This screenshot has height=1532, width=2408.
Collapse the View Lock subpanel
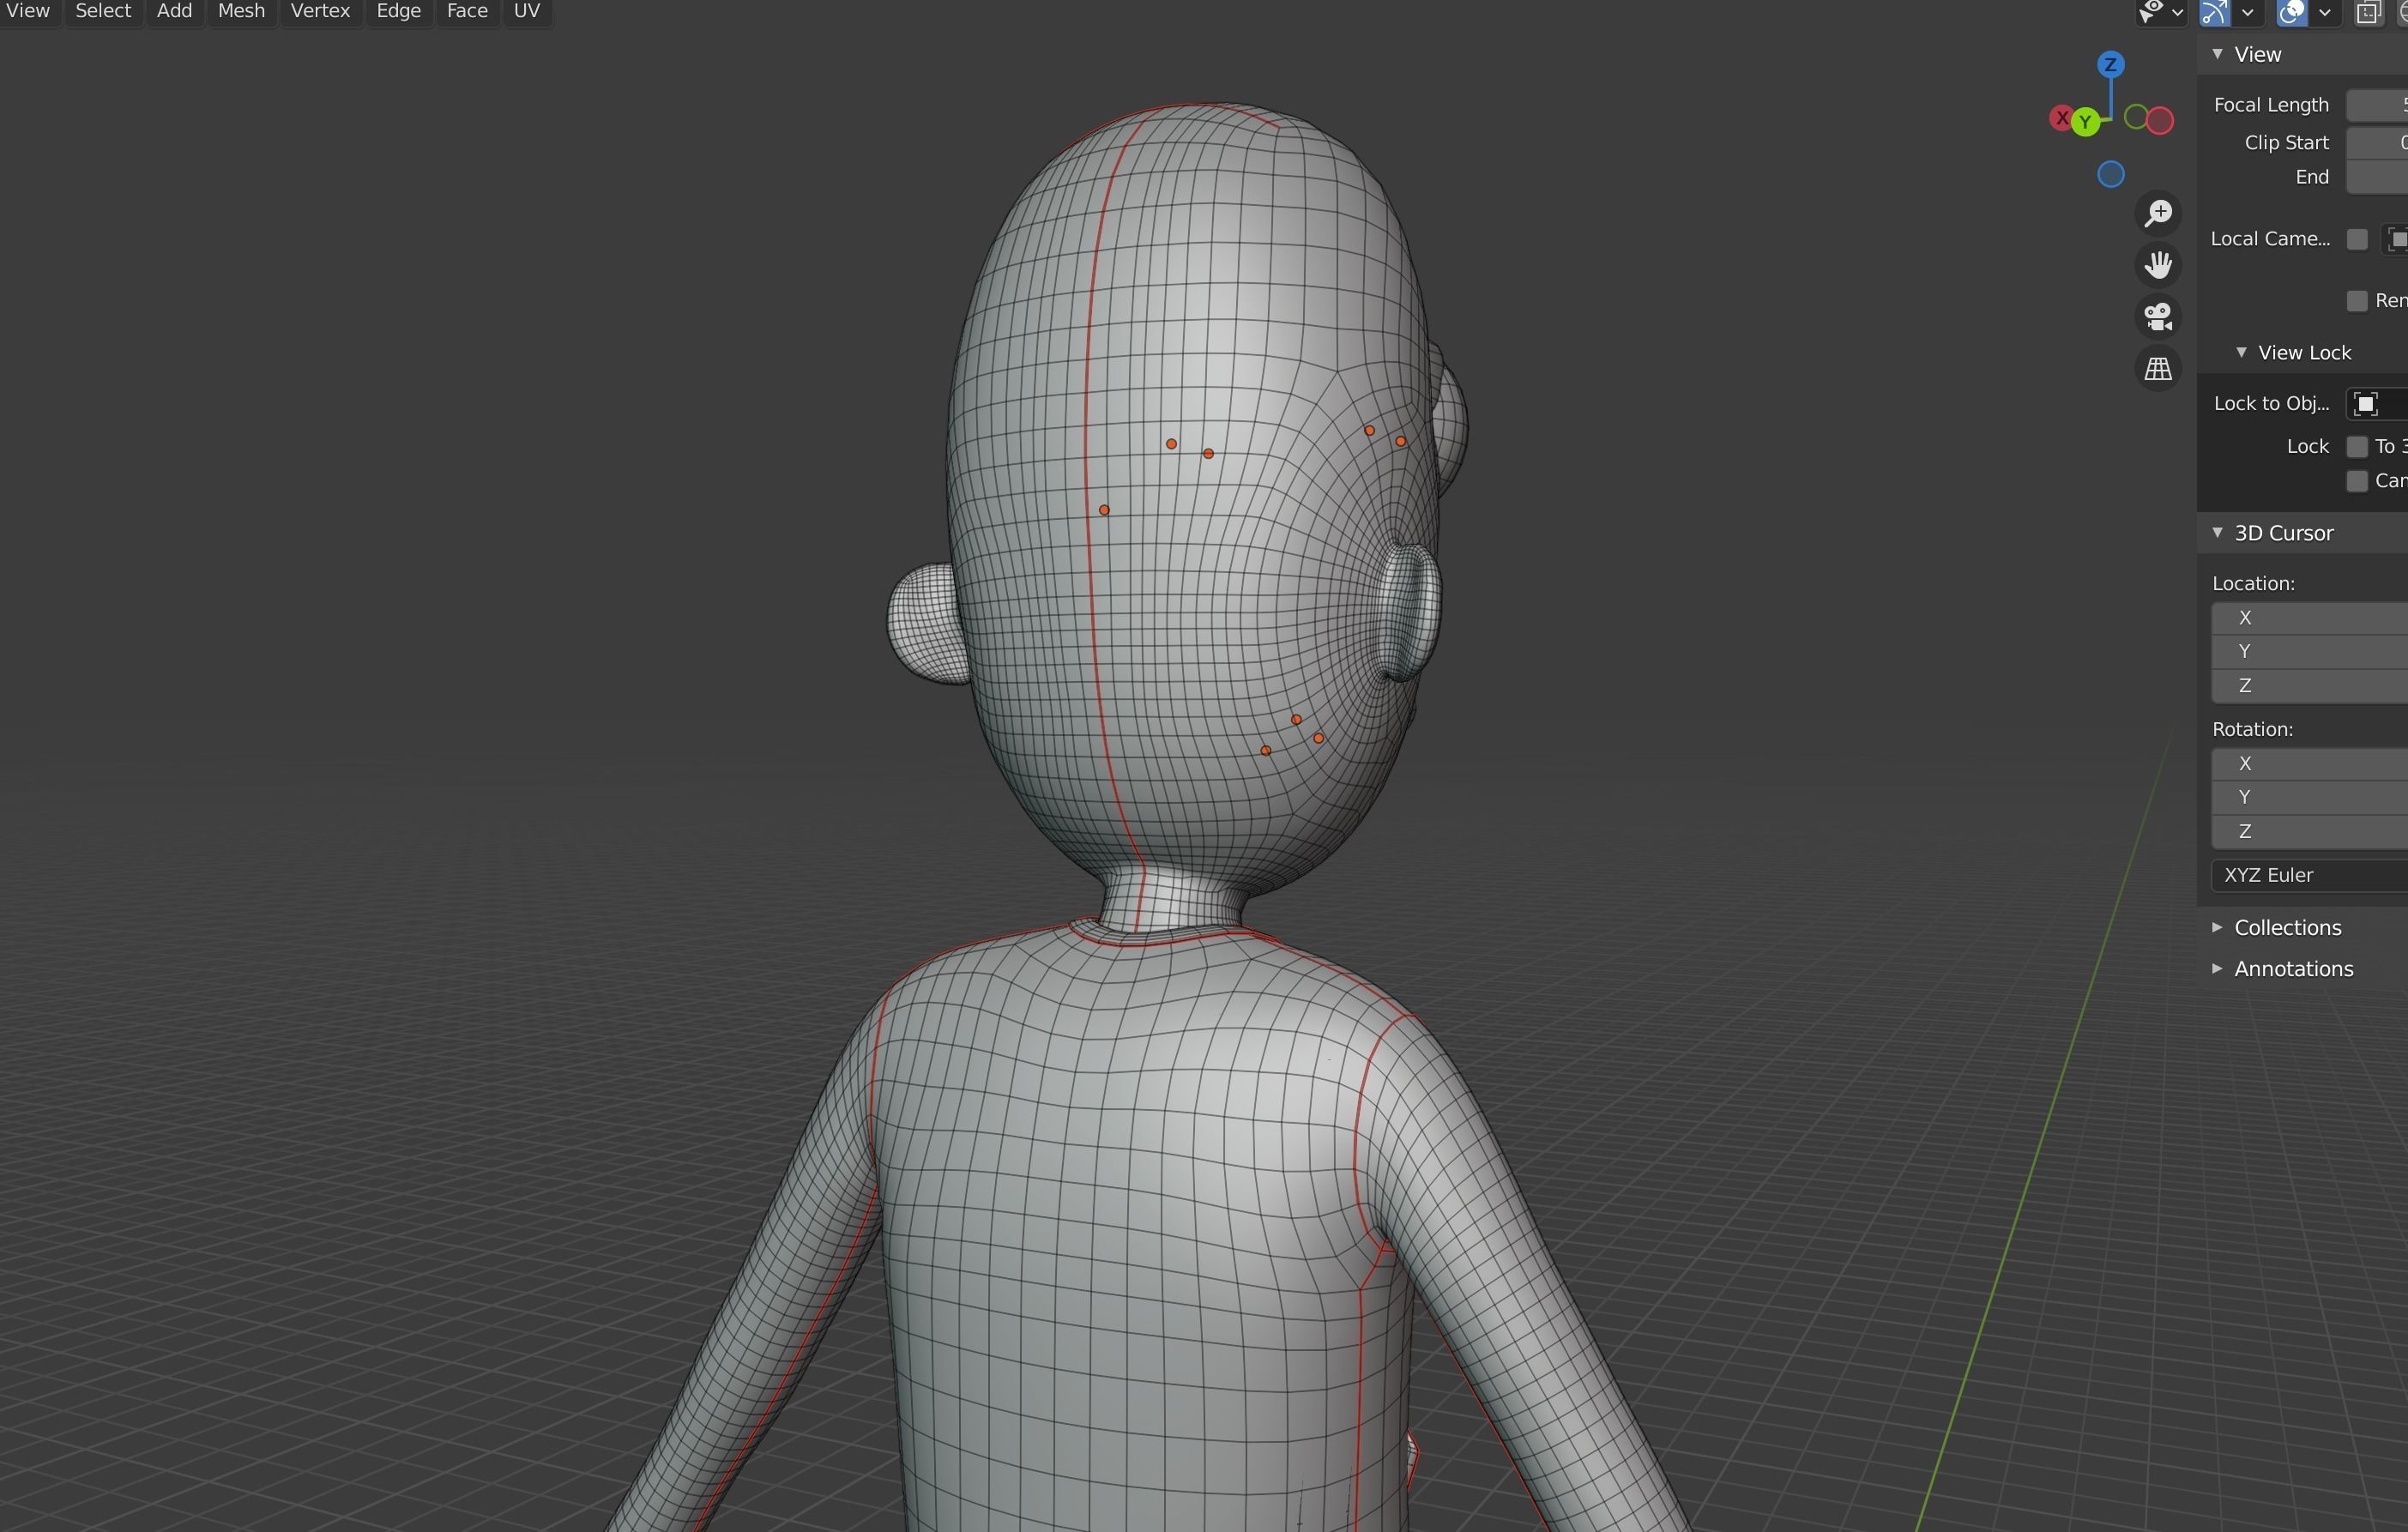pyautogui.click(x=2241, y=352)
